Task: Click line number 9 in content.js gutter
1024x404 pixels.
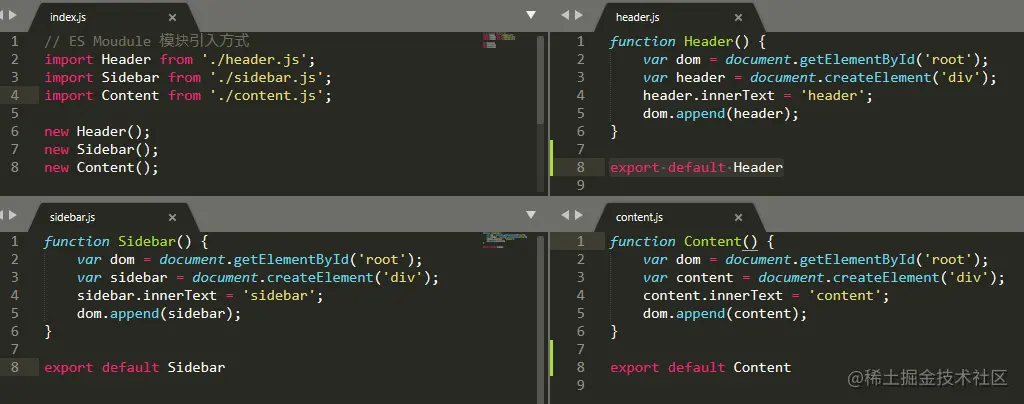Action: coord(581,385)
